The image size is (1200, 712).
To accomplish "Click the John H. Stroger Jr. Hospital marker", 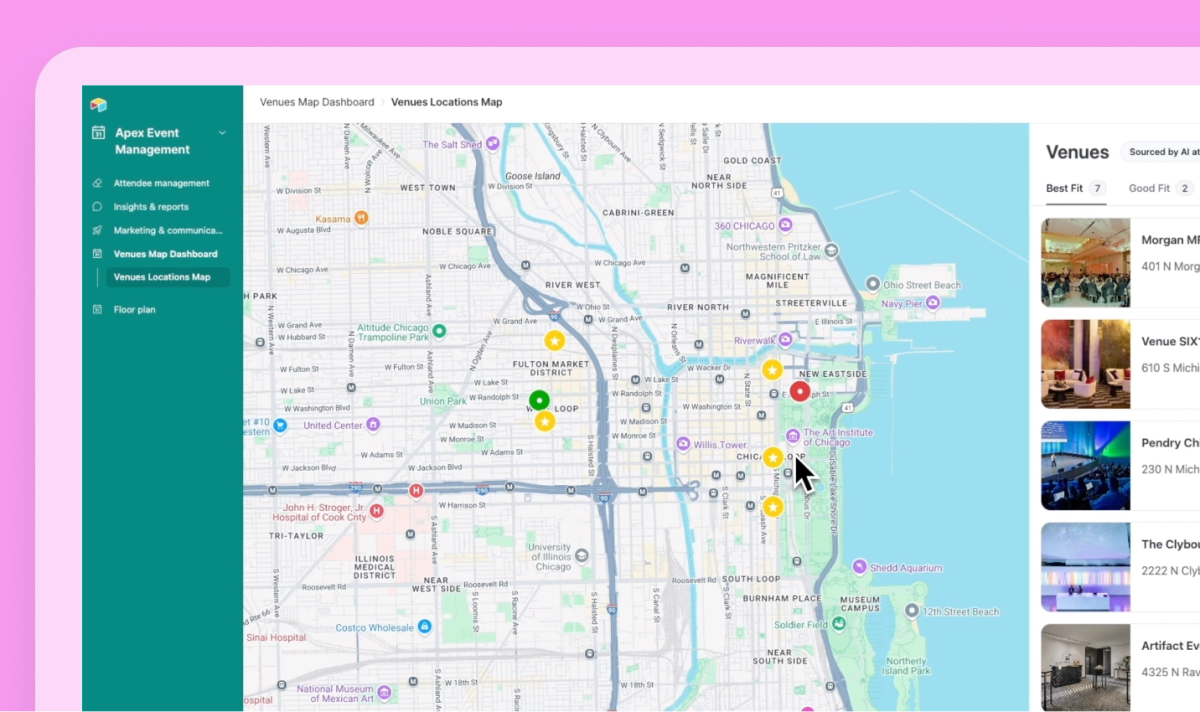I will [376, 511].
